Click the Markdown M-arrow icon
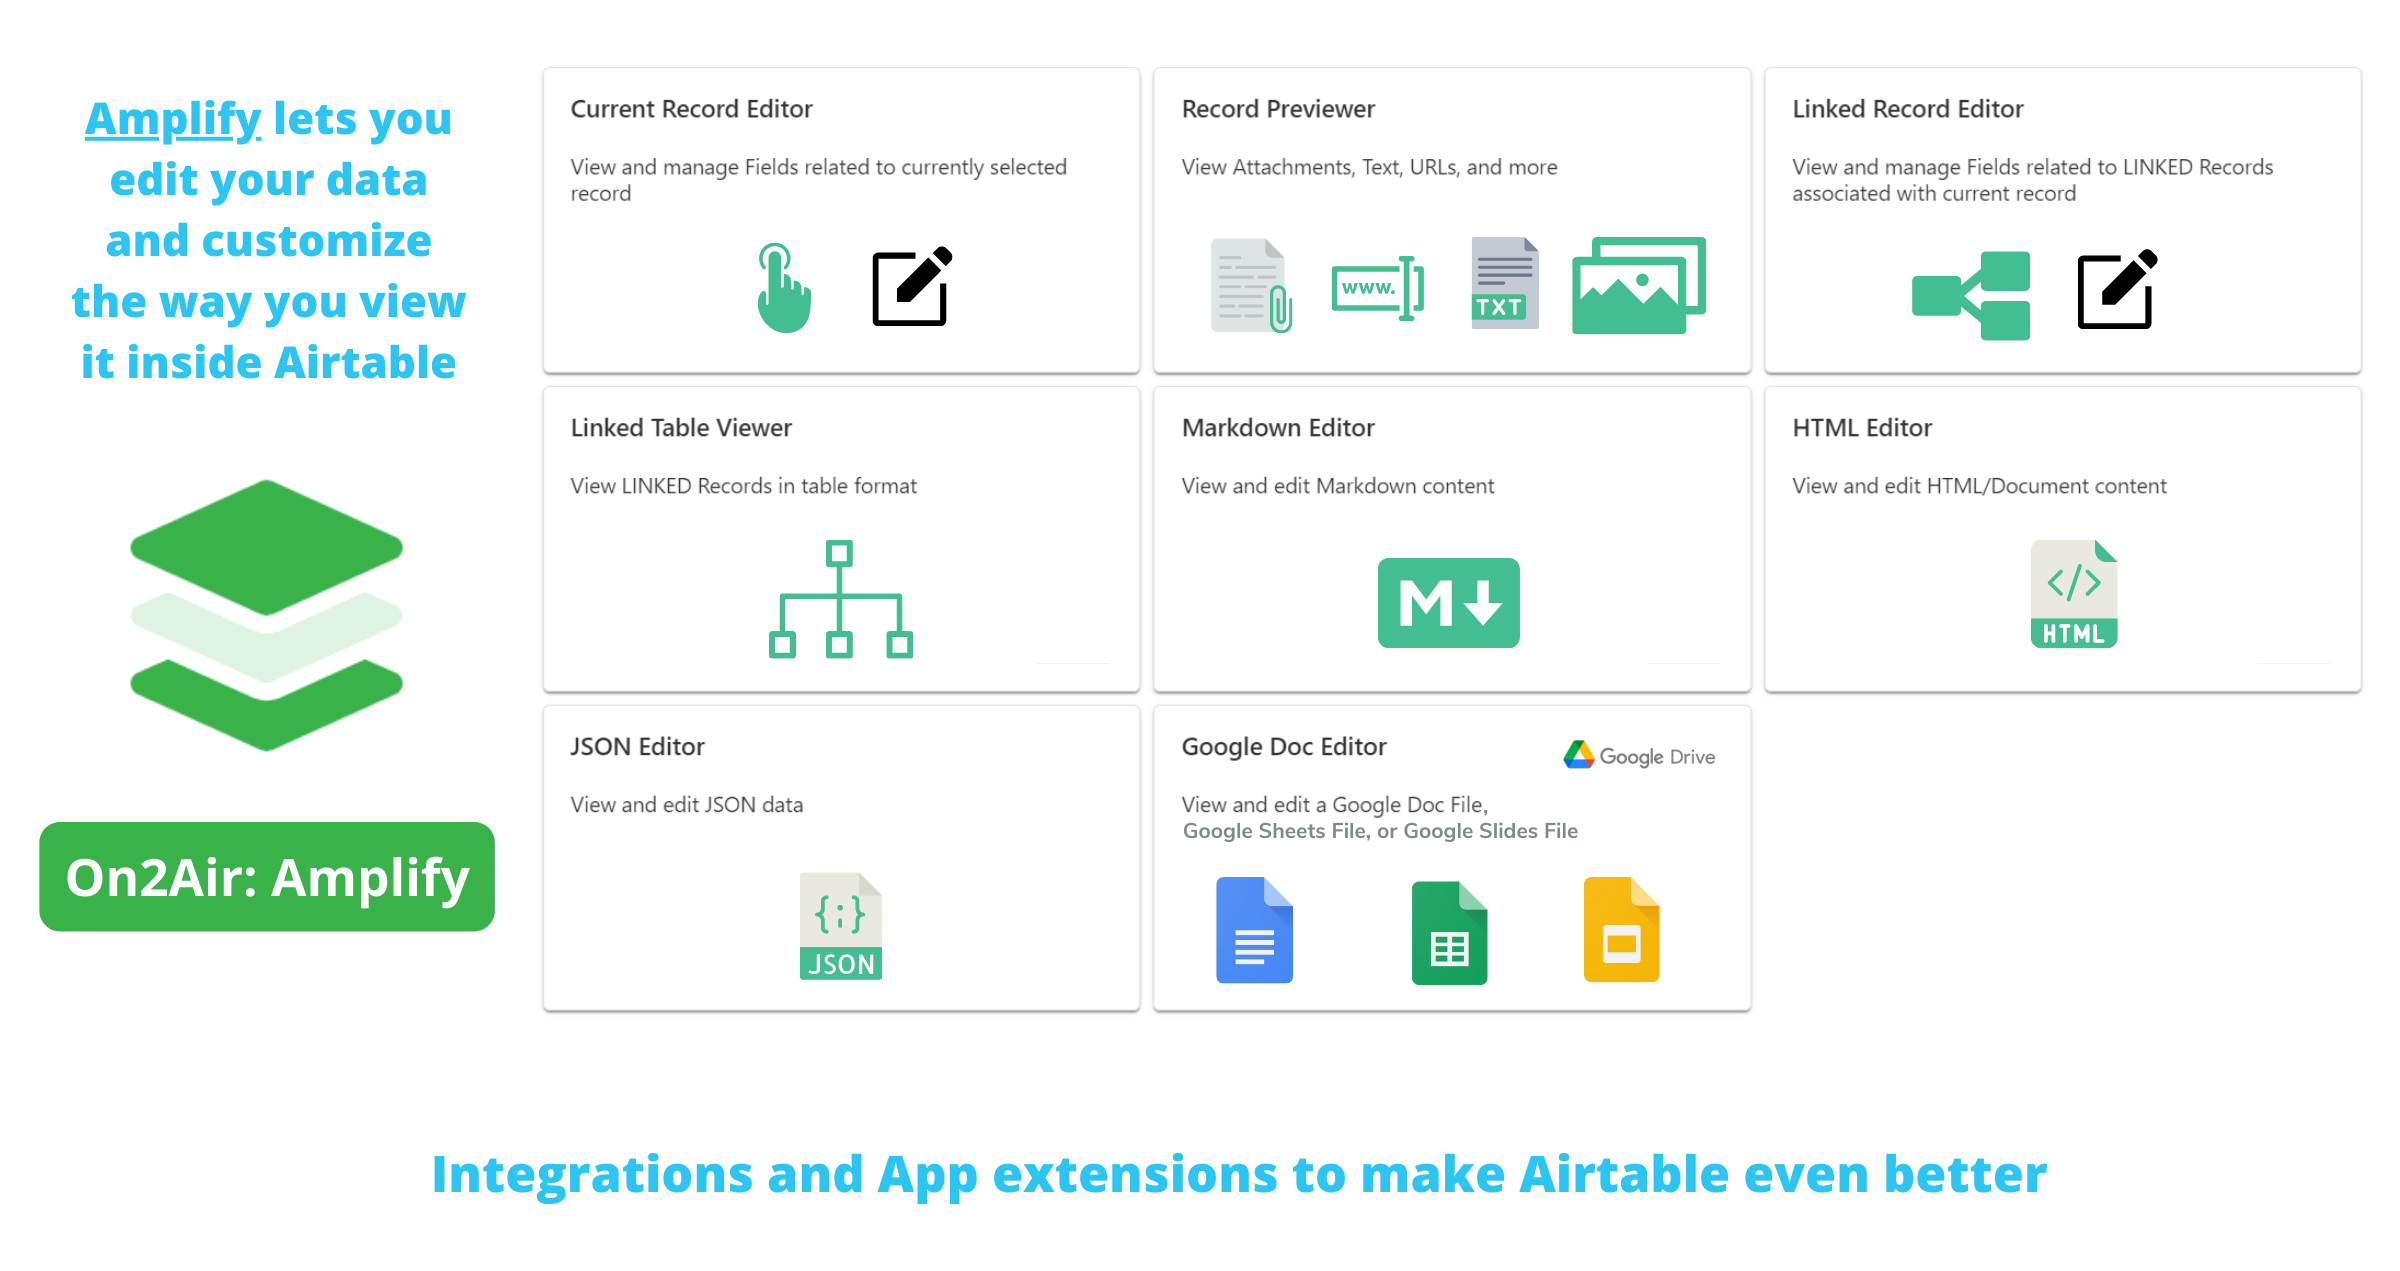The image size is (2400, 1271). click(1448, 603)
